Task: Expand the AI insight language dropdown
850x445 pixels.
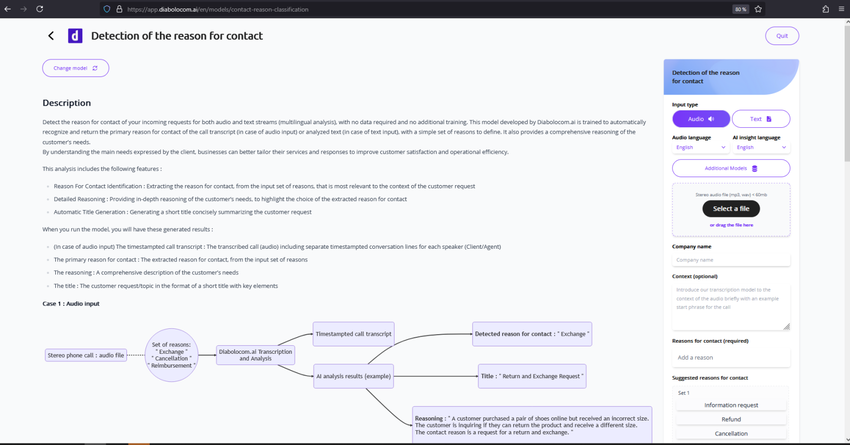Action: (x=760, y=147)
